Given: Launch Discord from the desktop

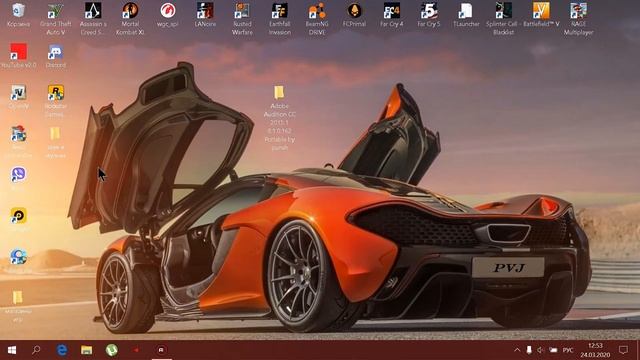Looking at the screenshot, I should pyautogui.click(x=56, y=52).
